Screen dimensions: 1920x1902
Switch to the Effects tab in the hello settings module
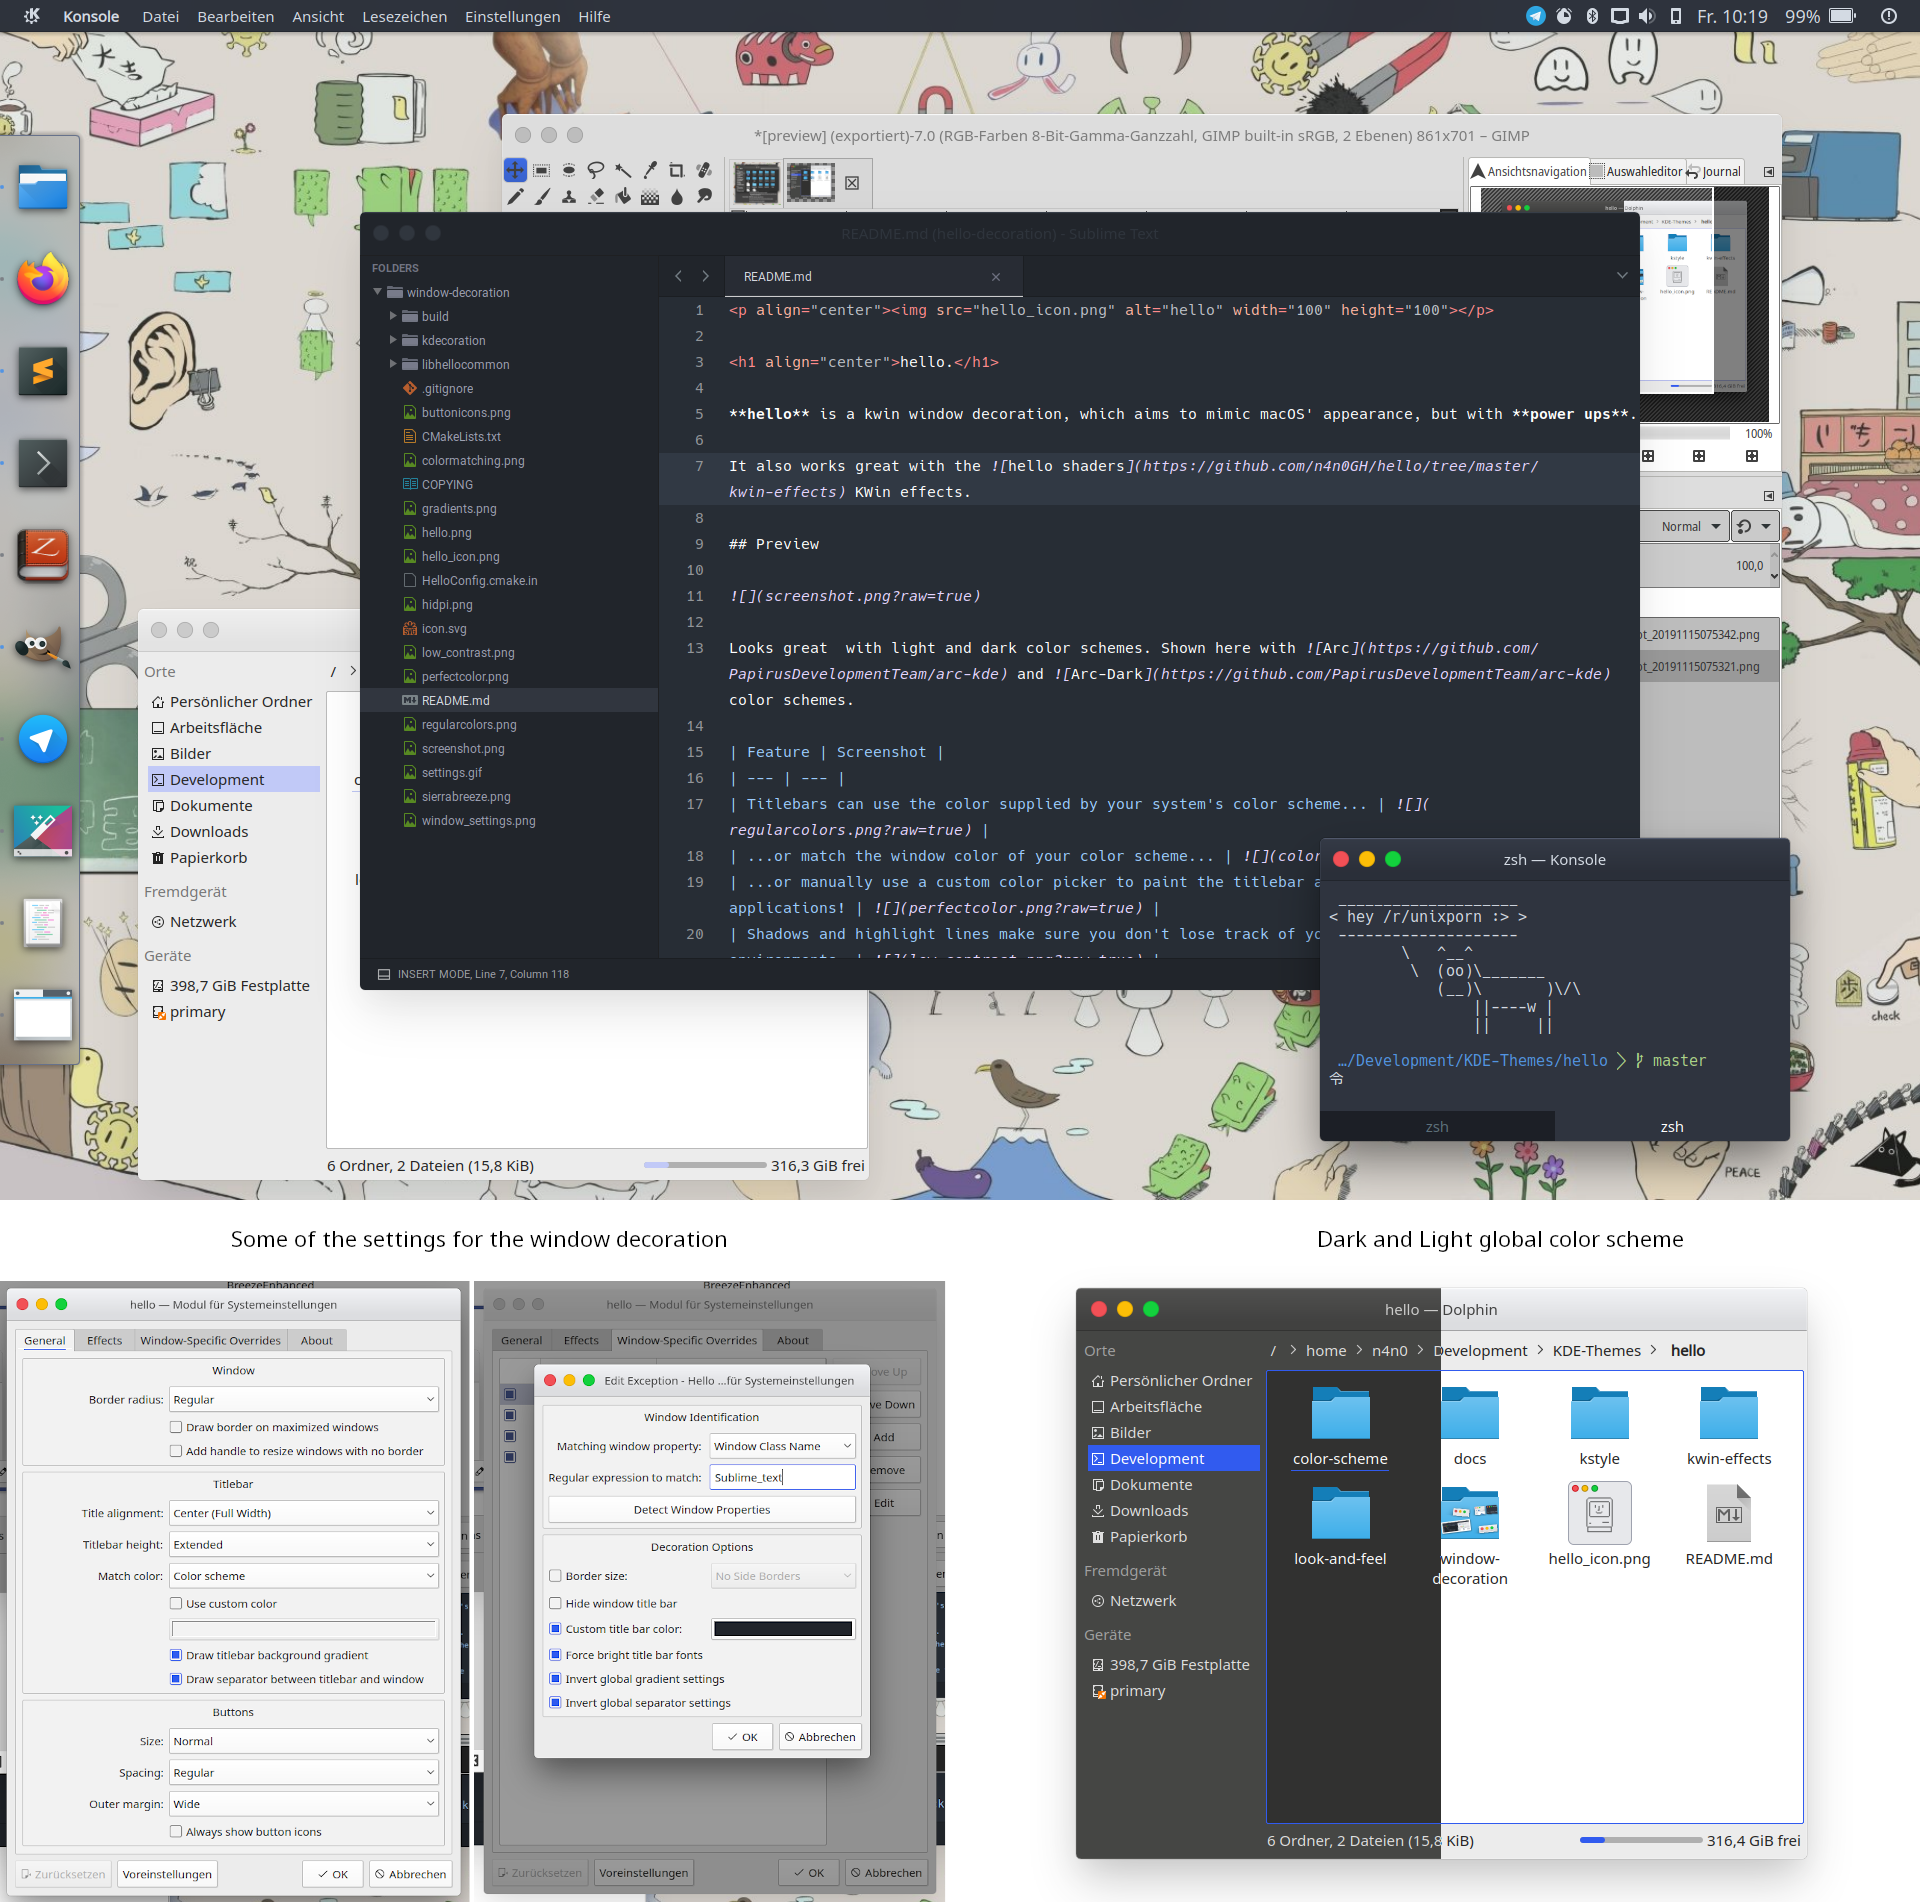tap(103, 1340)
